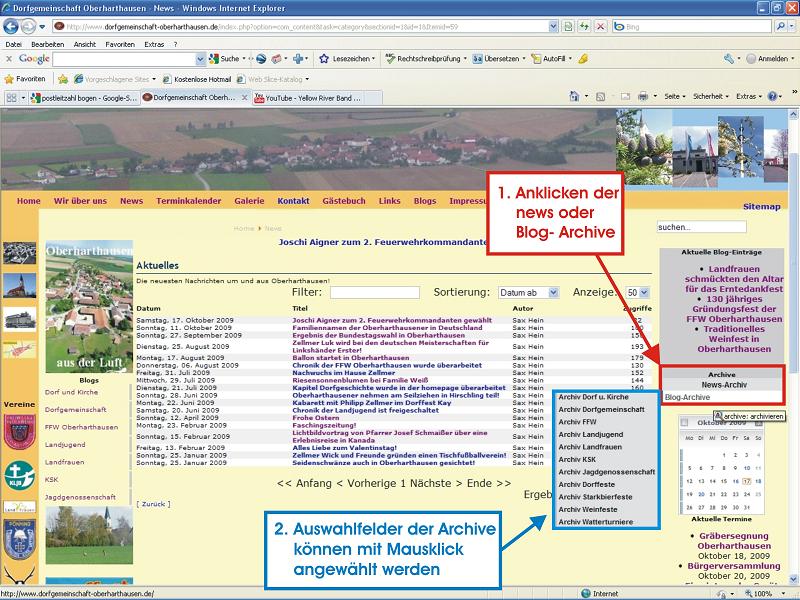Viewport: 800px width, 600px height.
Task: Click the Google toolbar wrench settings icon
Action: tap(729, 59)
